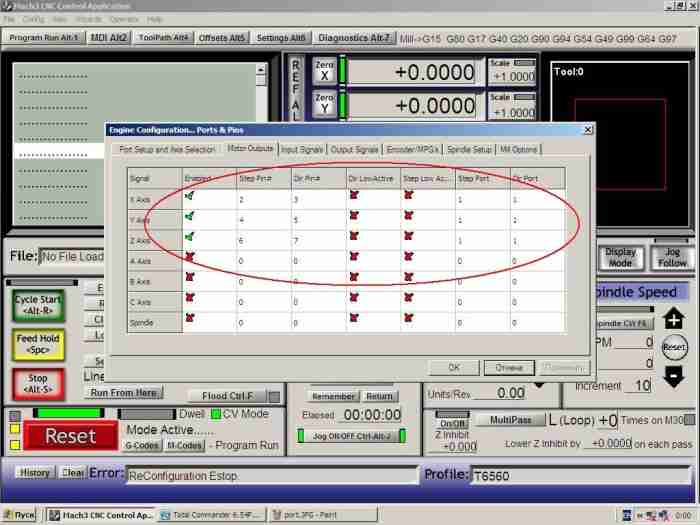Enable the C Axis motor output
Viewport: 700px width, 525px height.
point(190,297)
